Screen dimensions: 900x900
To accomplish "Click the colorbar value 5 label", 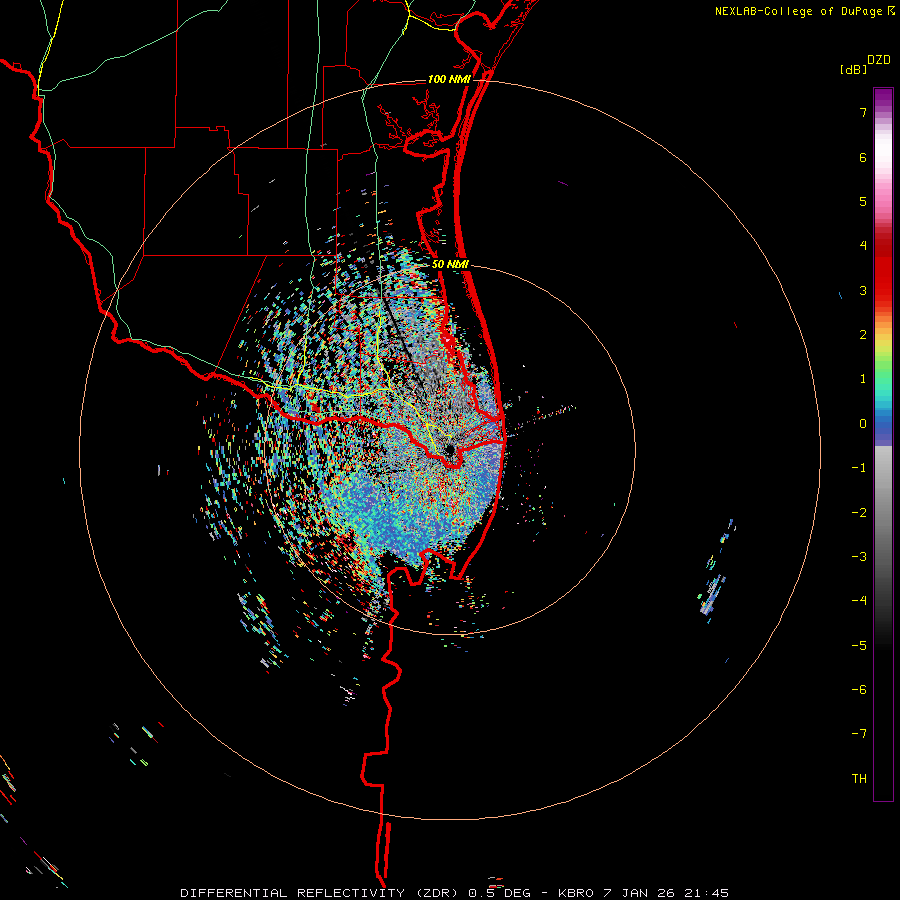I will coord(863,201).
